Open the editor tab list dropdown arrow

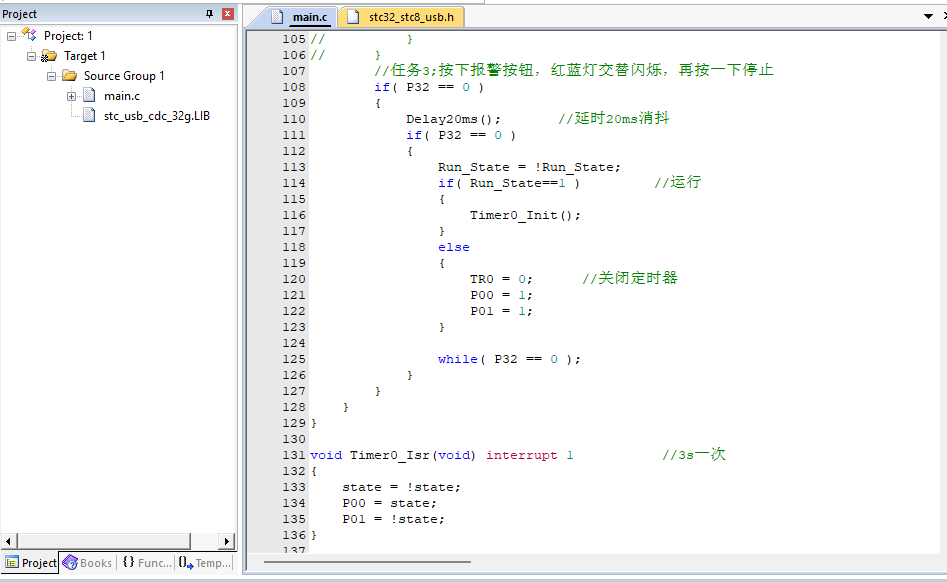tap(928, 16)
